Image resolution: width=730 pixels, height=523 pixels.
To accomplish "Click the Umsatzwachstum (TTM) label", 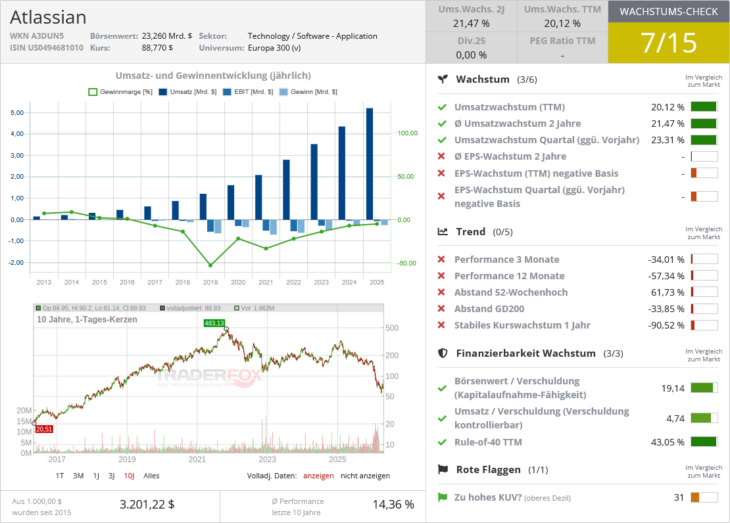I will [510, 107].
